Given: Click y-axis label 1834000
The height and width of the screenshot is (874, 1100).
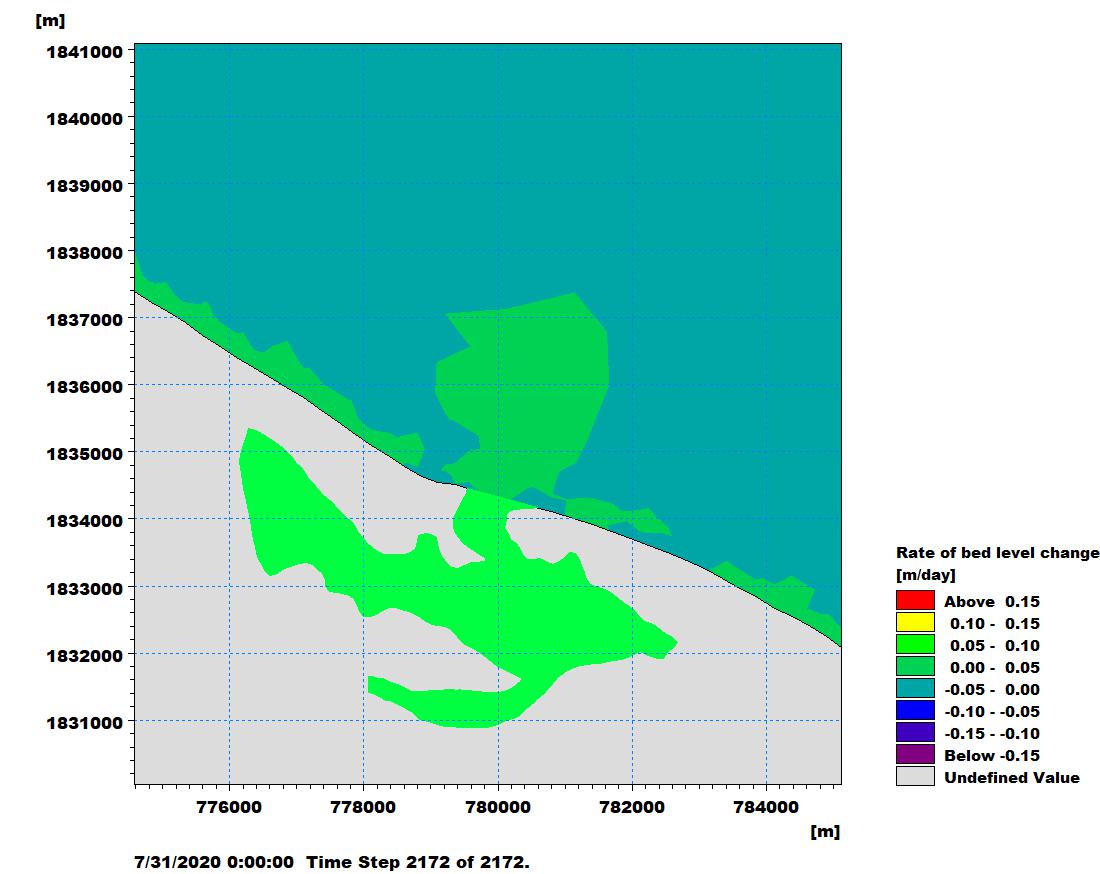Looking at the screenshot, I should [84, 520].
